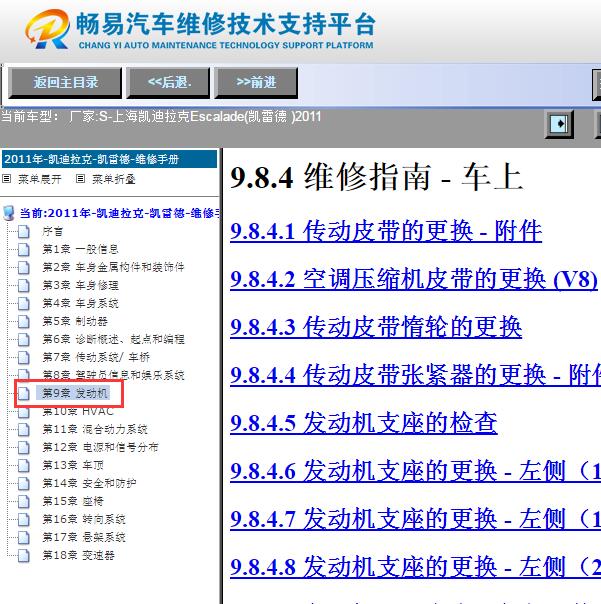The image size is (601, 604).
Task: Click the page icon beside 第9章
Action: (x=24, y=393)
